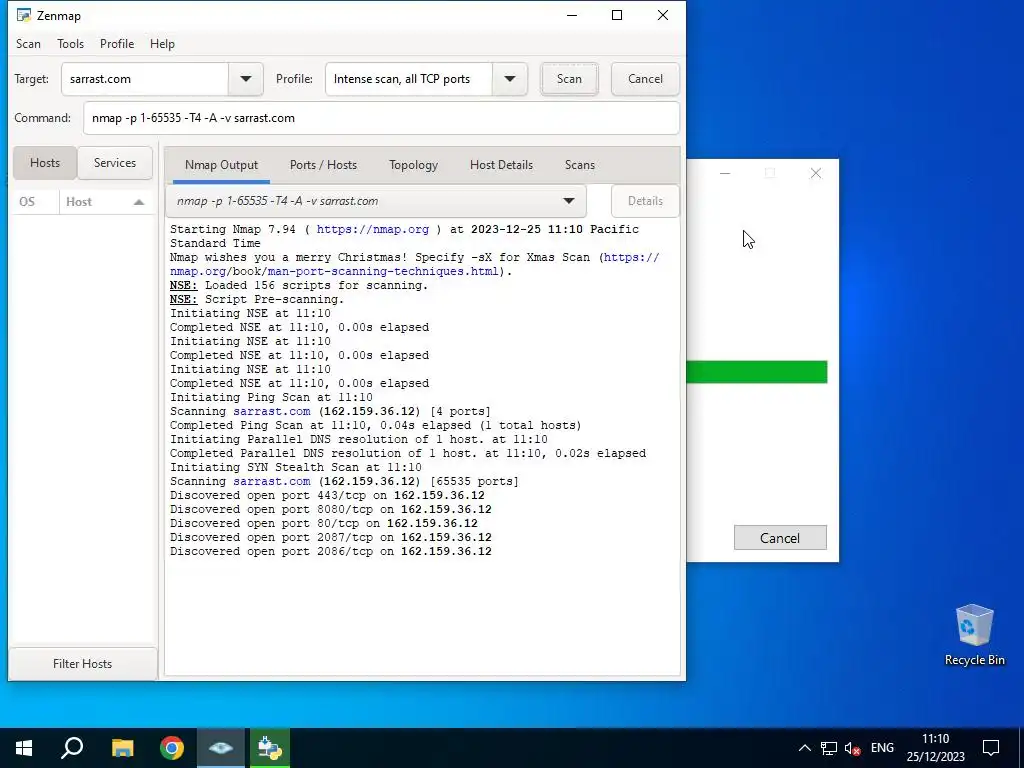
Task: Switch to the Topology tab
Action: click(413, 165)
